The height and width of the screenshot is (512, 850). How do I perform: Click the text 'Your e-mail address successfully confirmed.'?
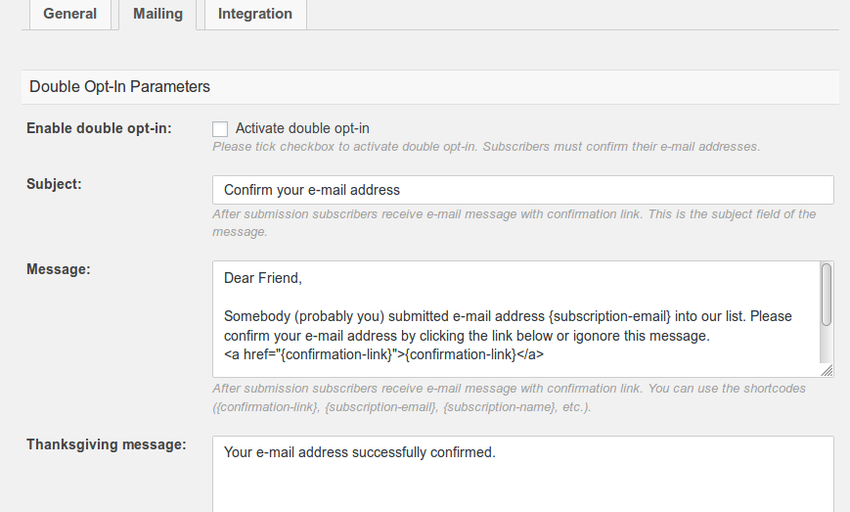click(x=360, y=452)
